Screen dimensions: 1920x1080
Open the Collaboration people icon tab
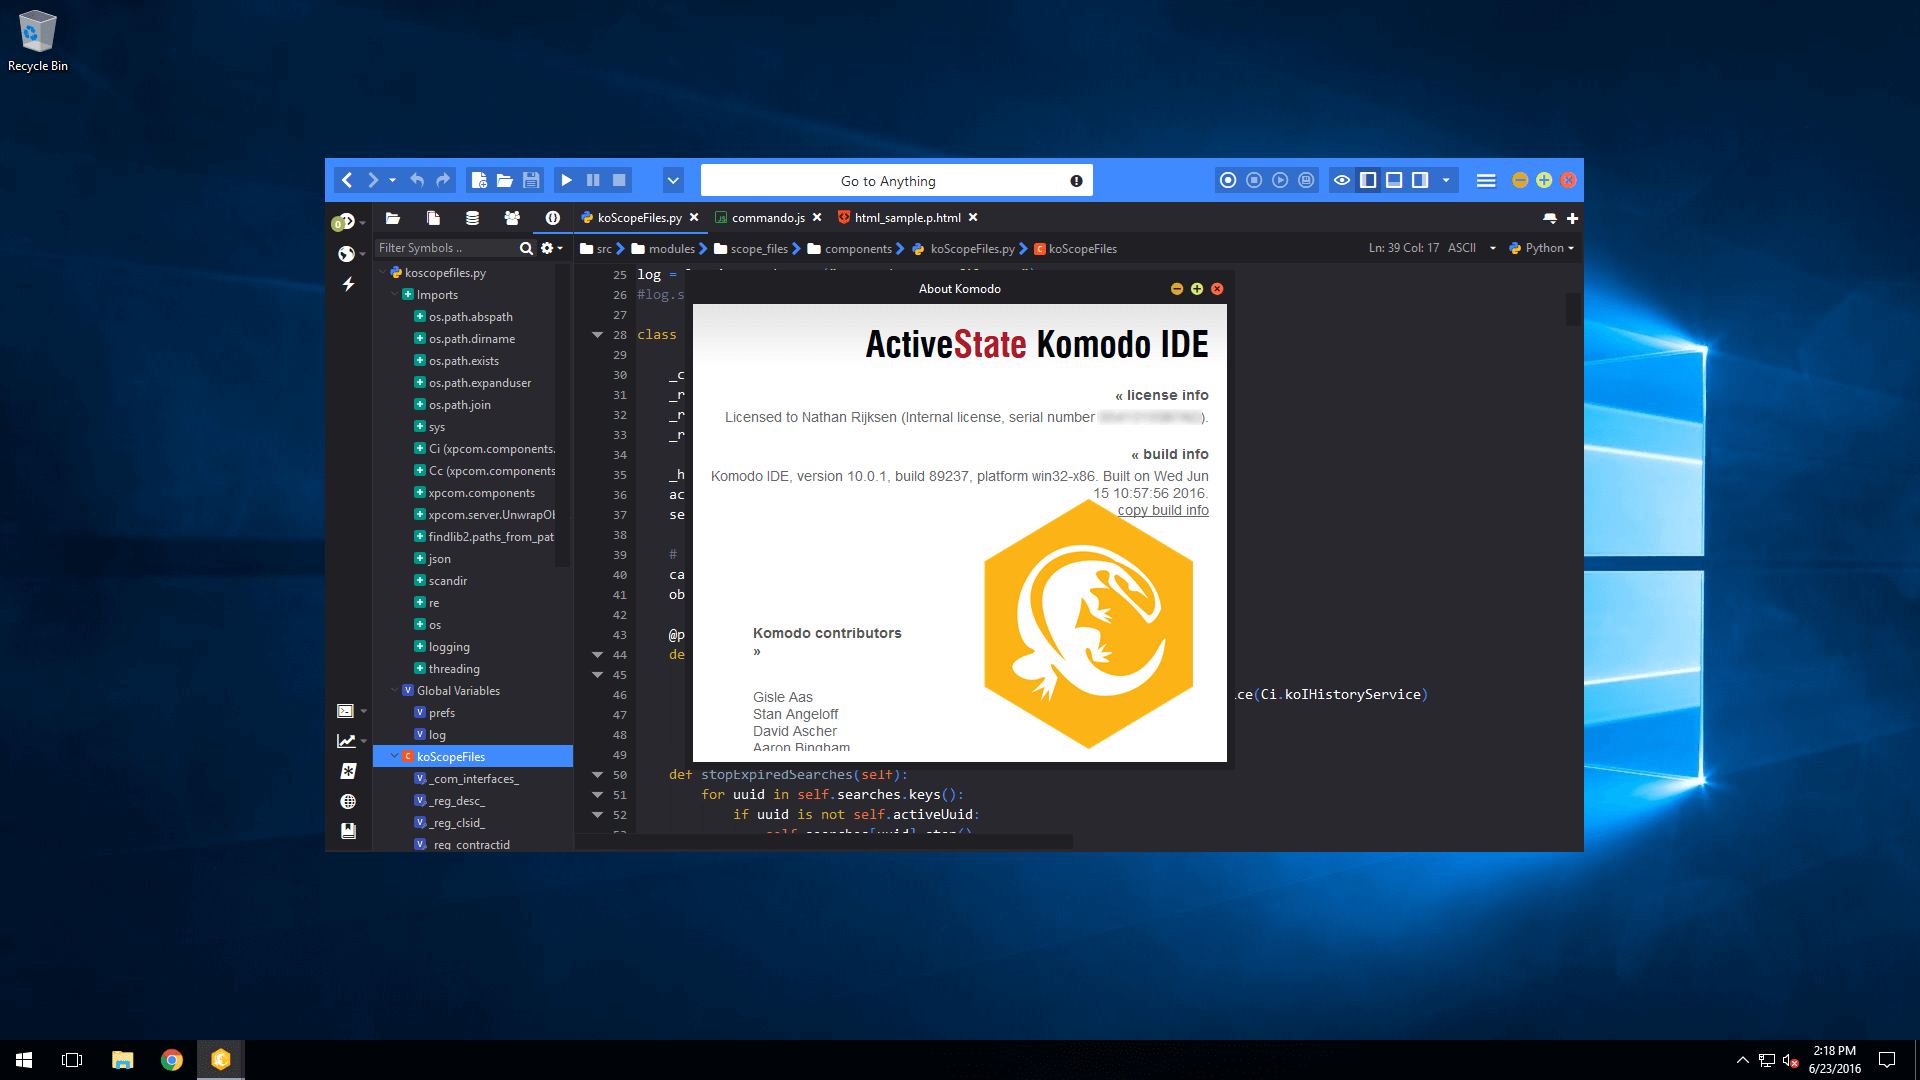[x=512, y=218]
